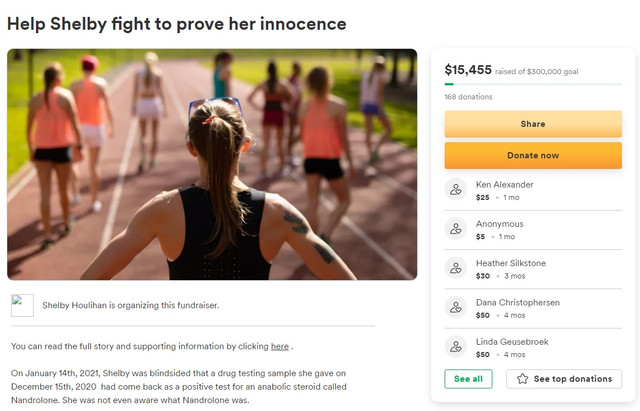The image size is (640, 411).
Task: Click the $15,455 raised amount
Action: coord(468,70)
